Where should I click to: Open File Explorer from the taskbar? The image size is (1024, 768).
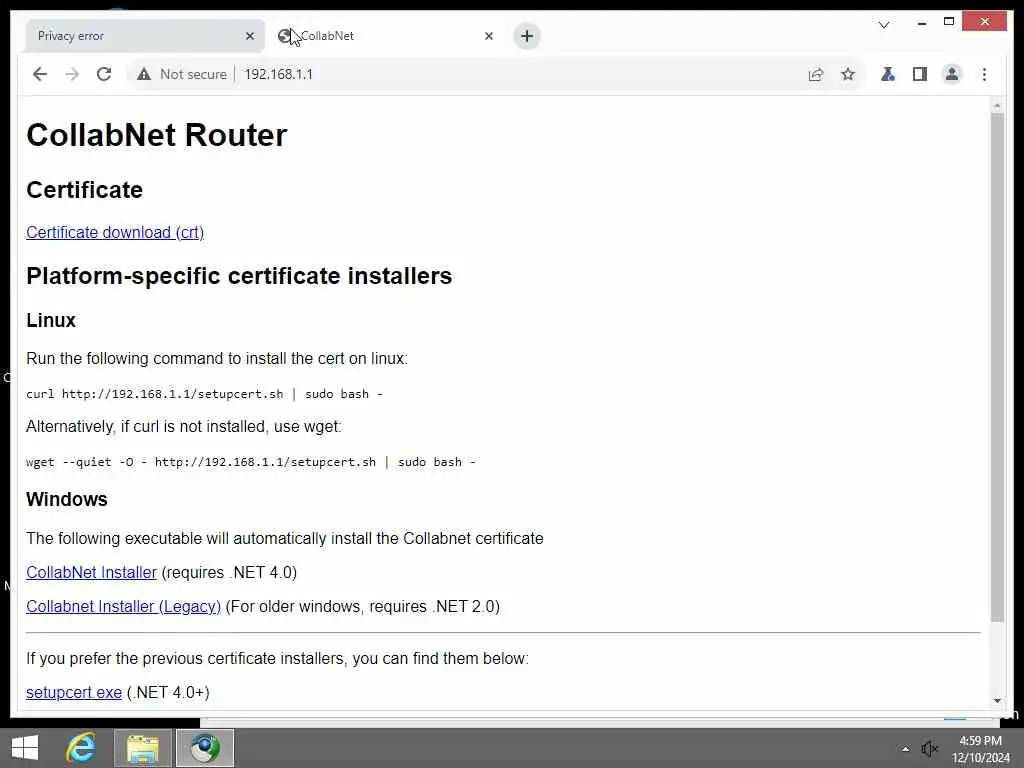tap(143, 748)
